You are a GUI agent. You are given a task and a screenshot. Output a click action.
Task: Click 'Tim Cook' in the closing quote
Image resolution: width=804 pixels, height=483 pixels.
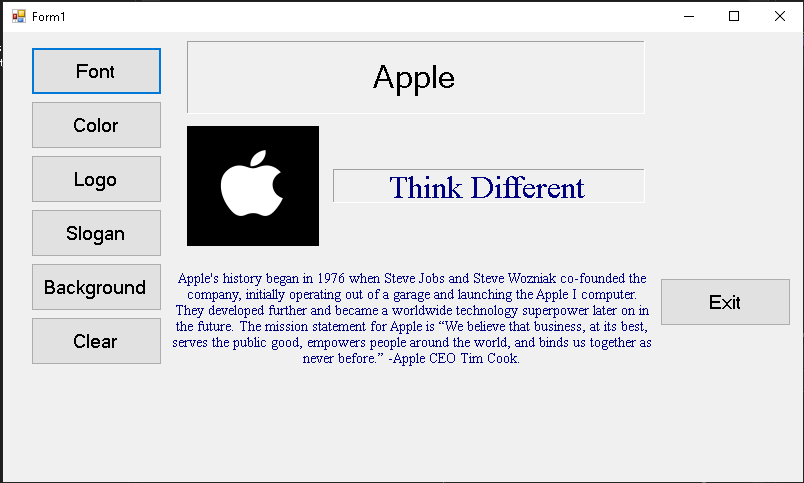tap(491, 359)
